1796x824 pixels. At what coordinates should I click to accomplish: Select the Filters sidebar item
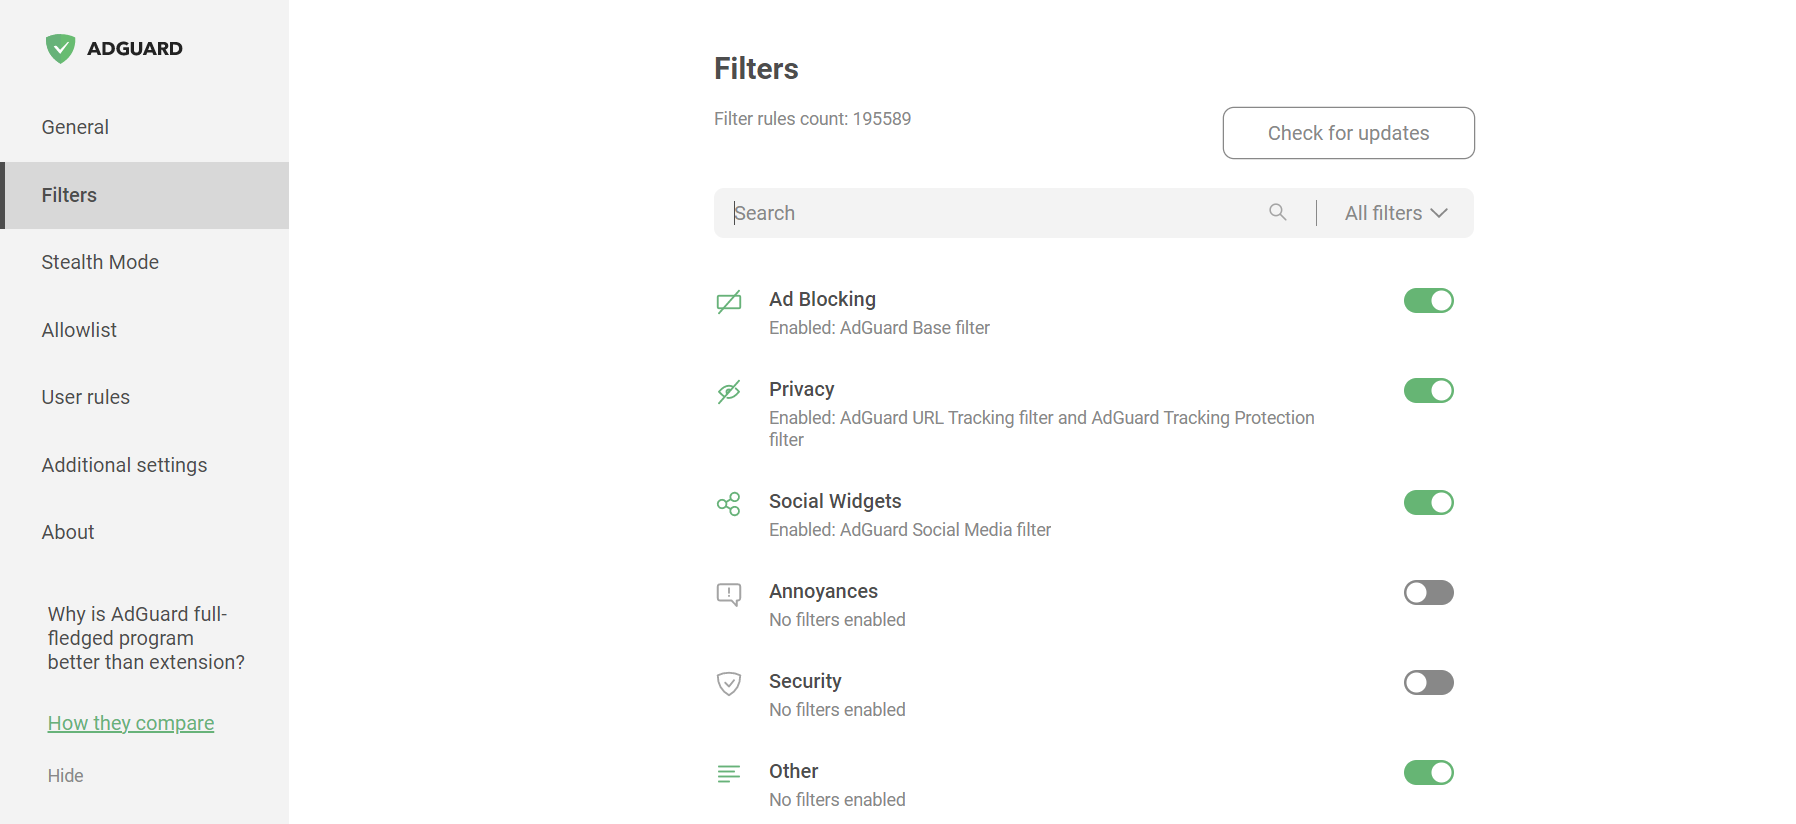click(x=145, y=195)
